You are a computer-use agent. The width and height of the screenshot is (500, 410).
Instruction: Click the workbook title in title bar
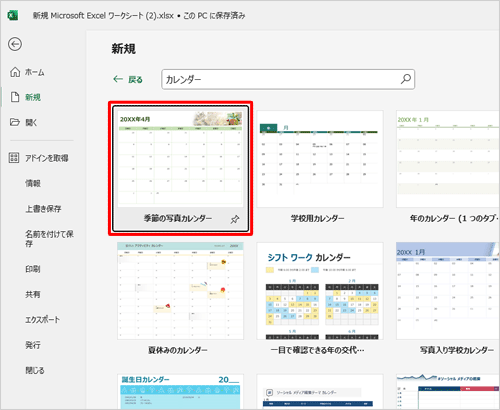pos(139,16)
